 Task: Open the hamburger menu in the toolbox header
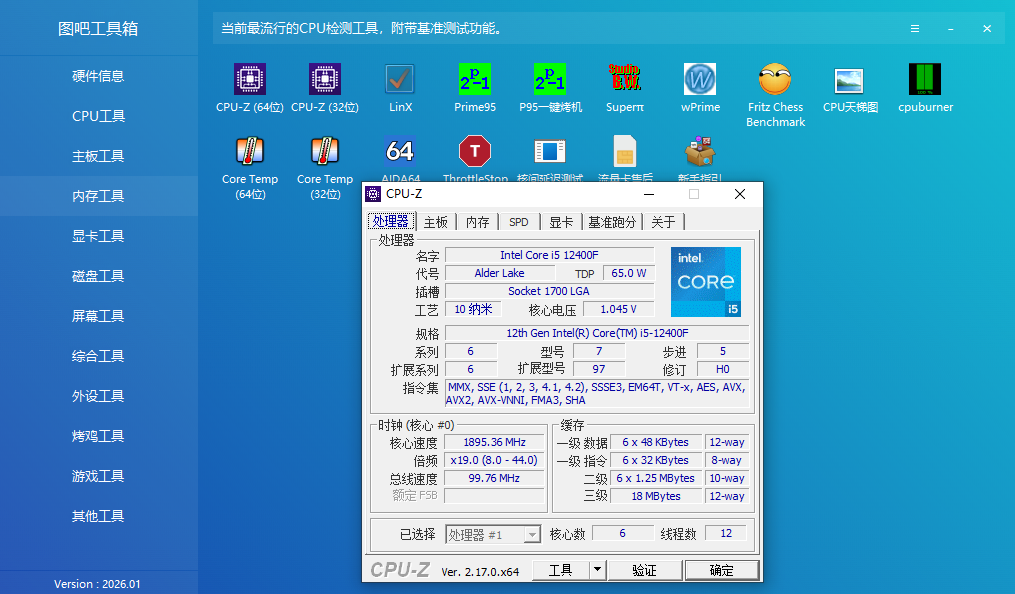coord(914,29)
